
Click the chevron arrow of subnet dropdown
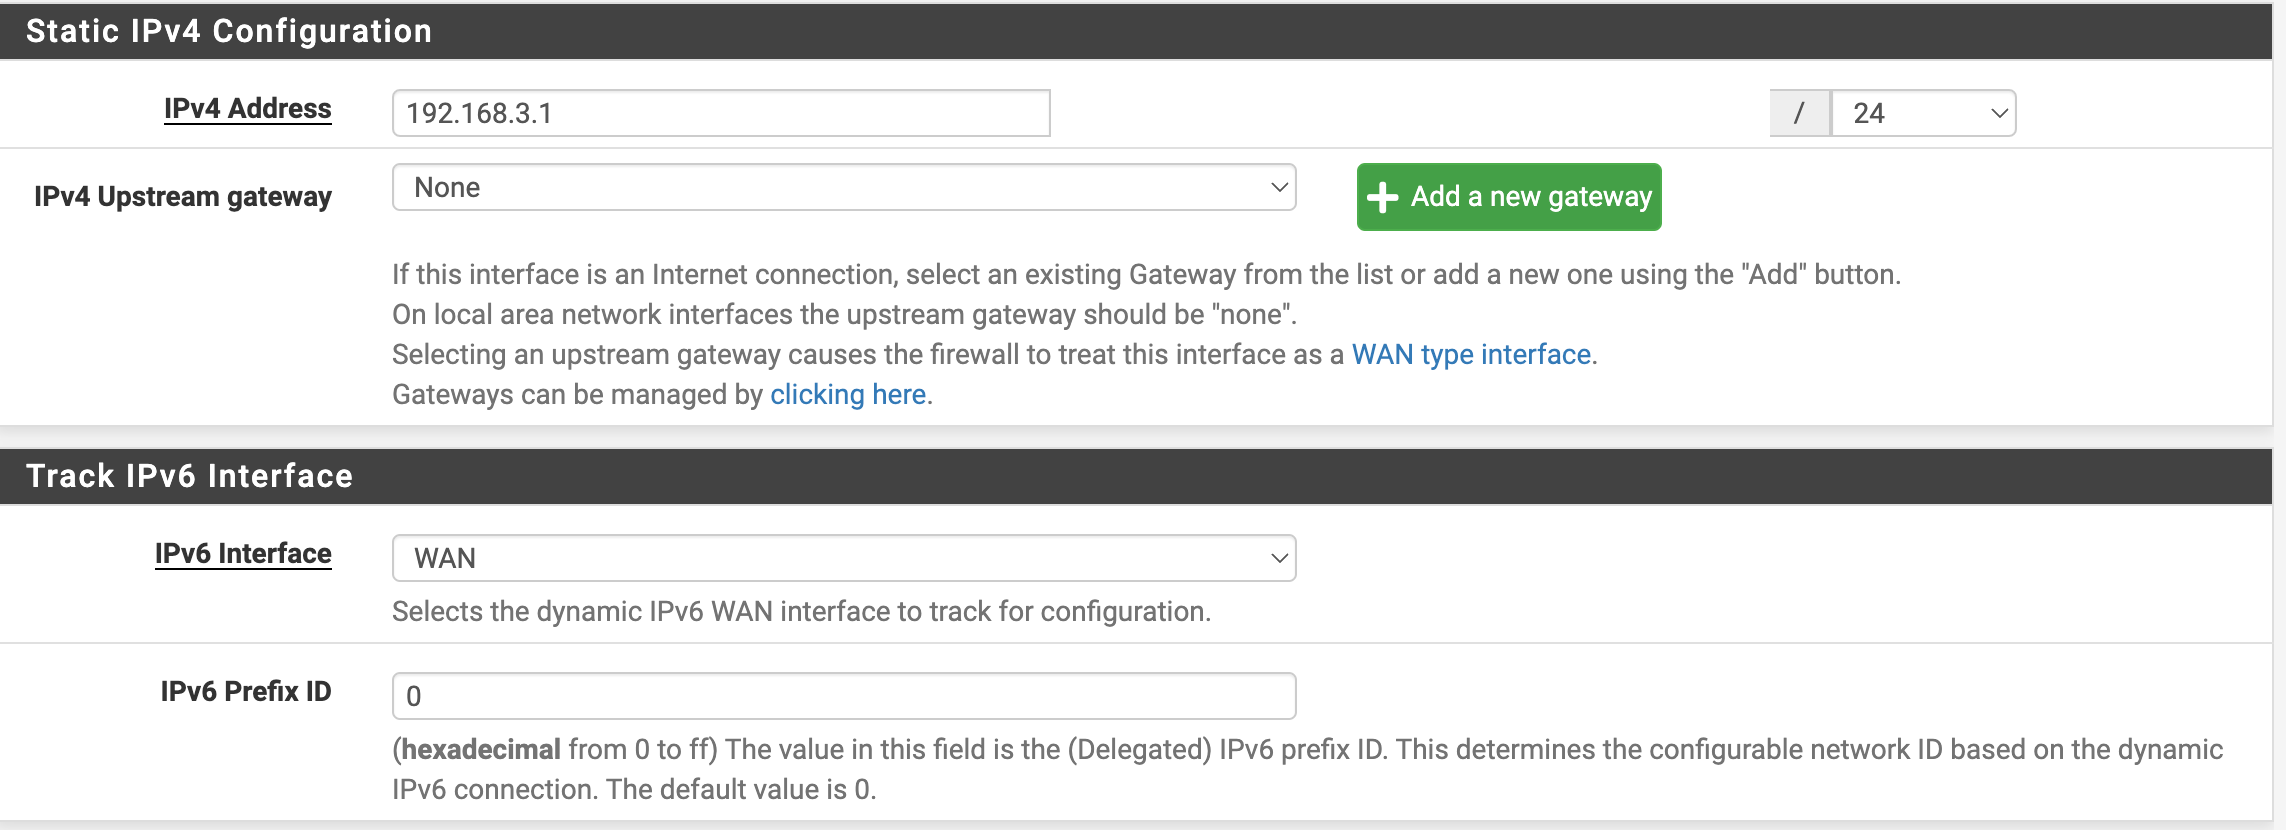click(x=1999, y=113)
